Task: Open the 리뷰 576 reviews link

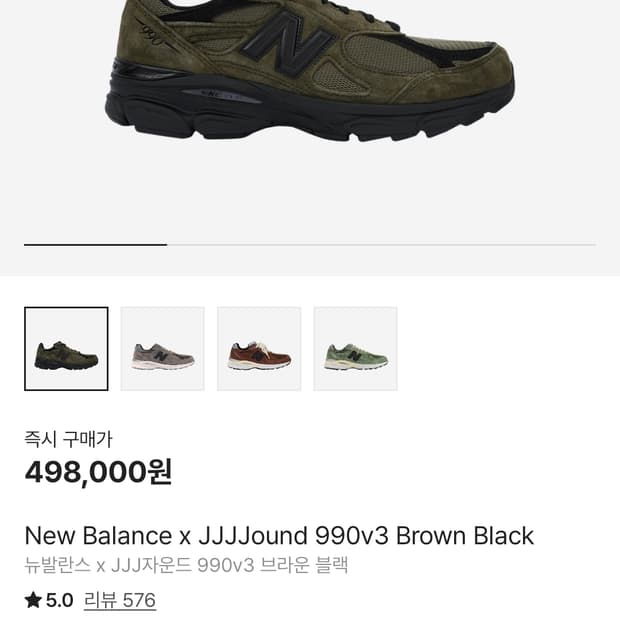Action: click(x=120, y=601)
